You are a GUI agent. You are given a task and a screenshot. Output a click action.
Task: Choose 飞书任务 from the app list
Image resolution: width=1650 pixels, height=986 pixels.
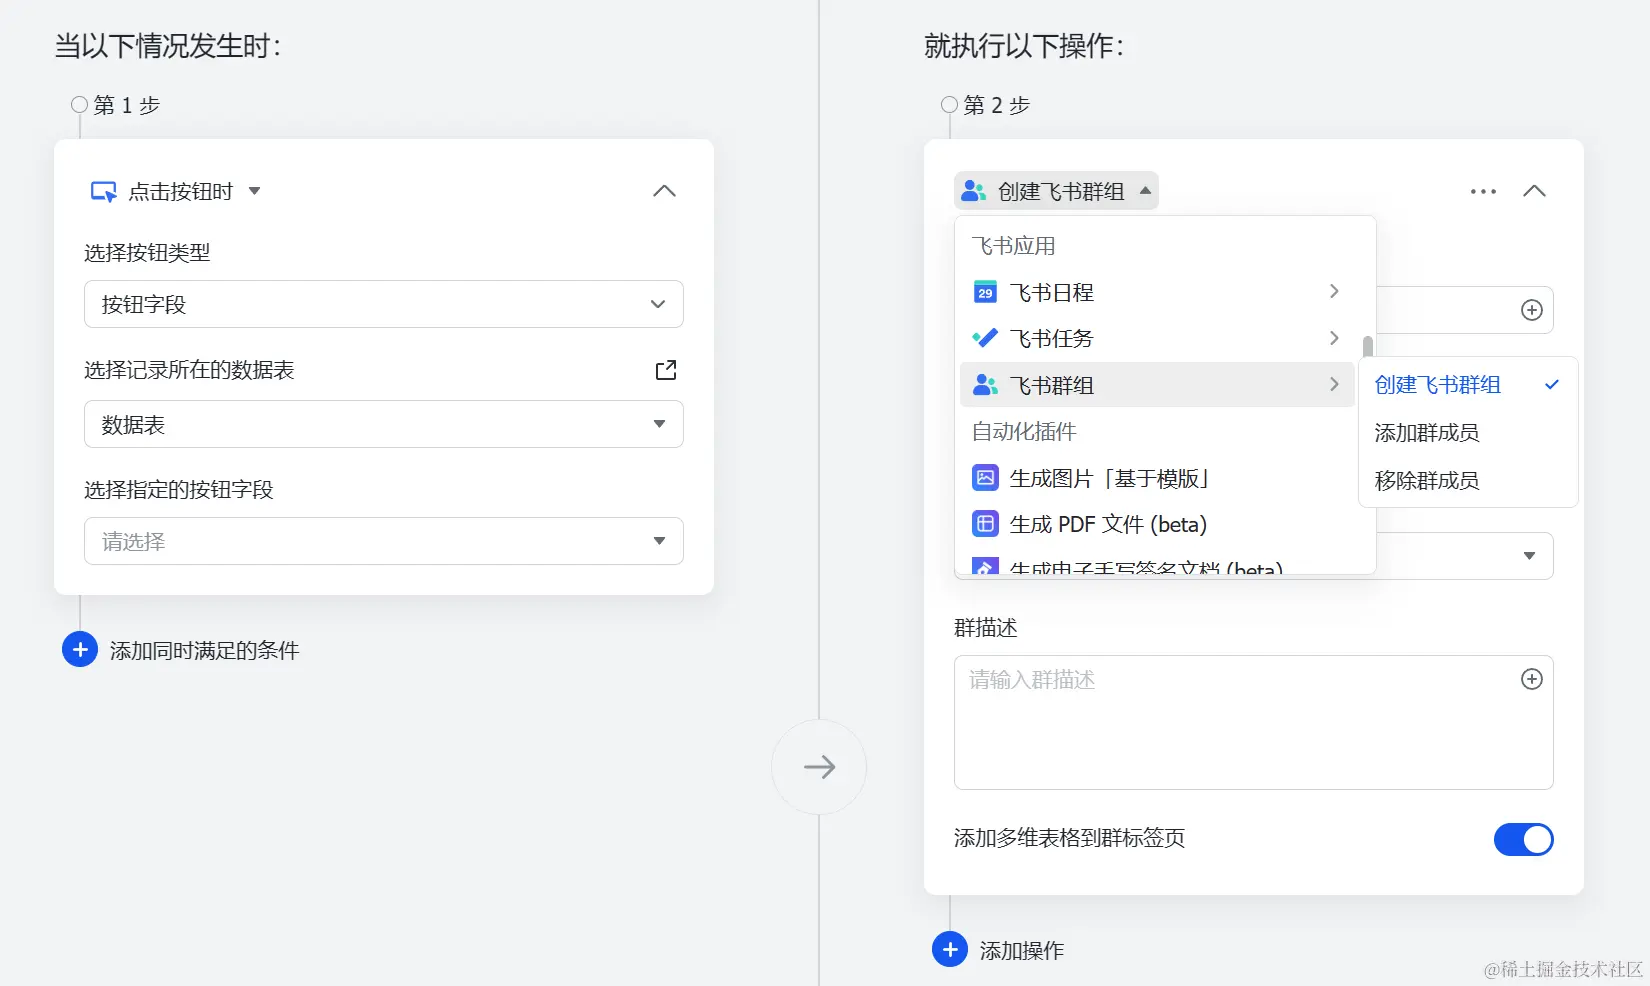click(x=1157, y=338)
